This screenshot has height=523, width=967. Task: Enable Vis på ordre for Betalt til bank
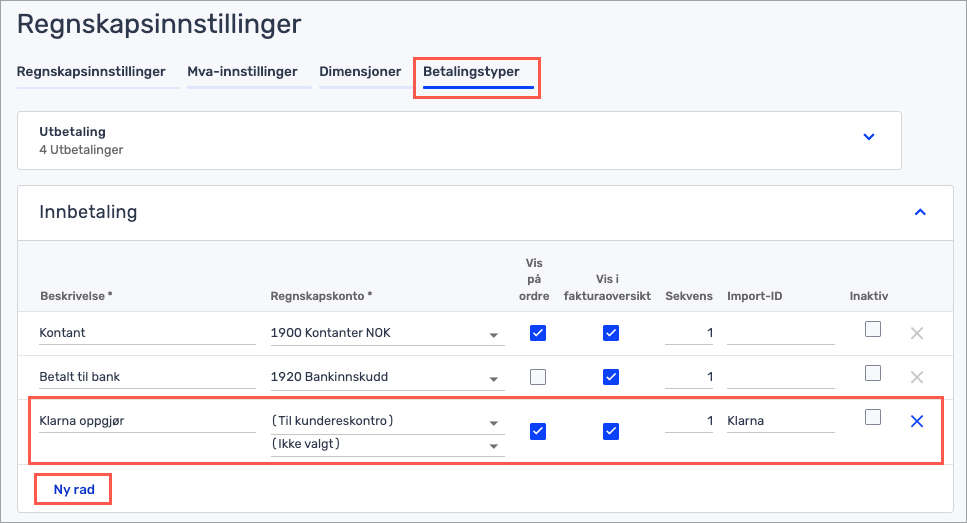pyautogui.click(x=538, y=377)
